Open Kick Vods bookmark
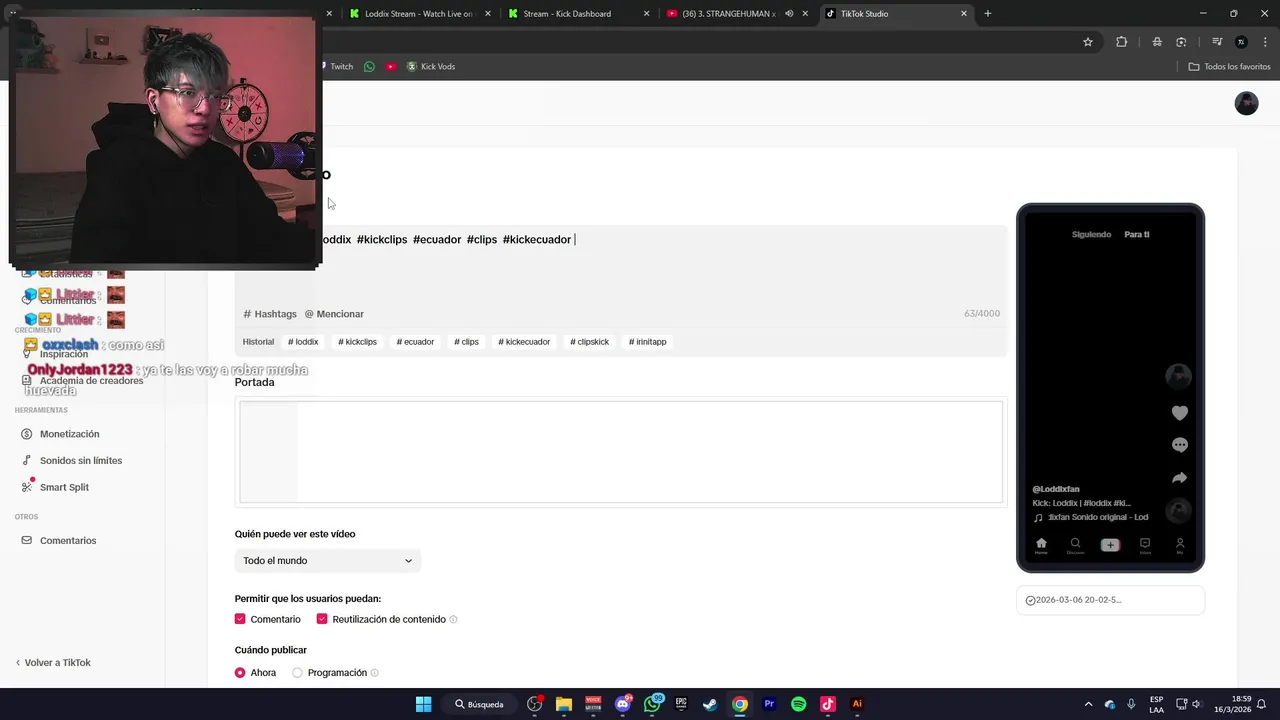Viewport: 1280px width, 720px height. tap(430, 66)
